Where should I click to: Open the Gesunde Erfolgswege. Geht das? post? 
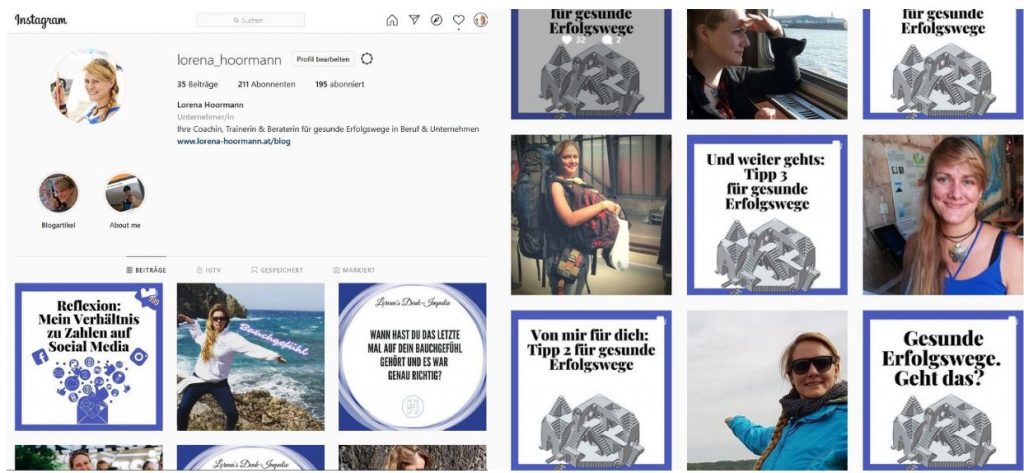943,391
